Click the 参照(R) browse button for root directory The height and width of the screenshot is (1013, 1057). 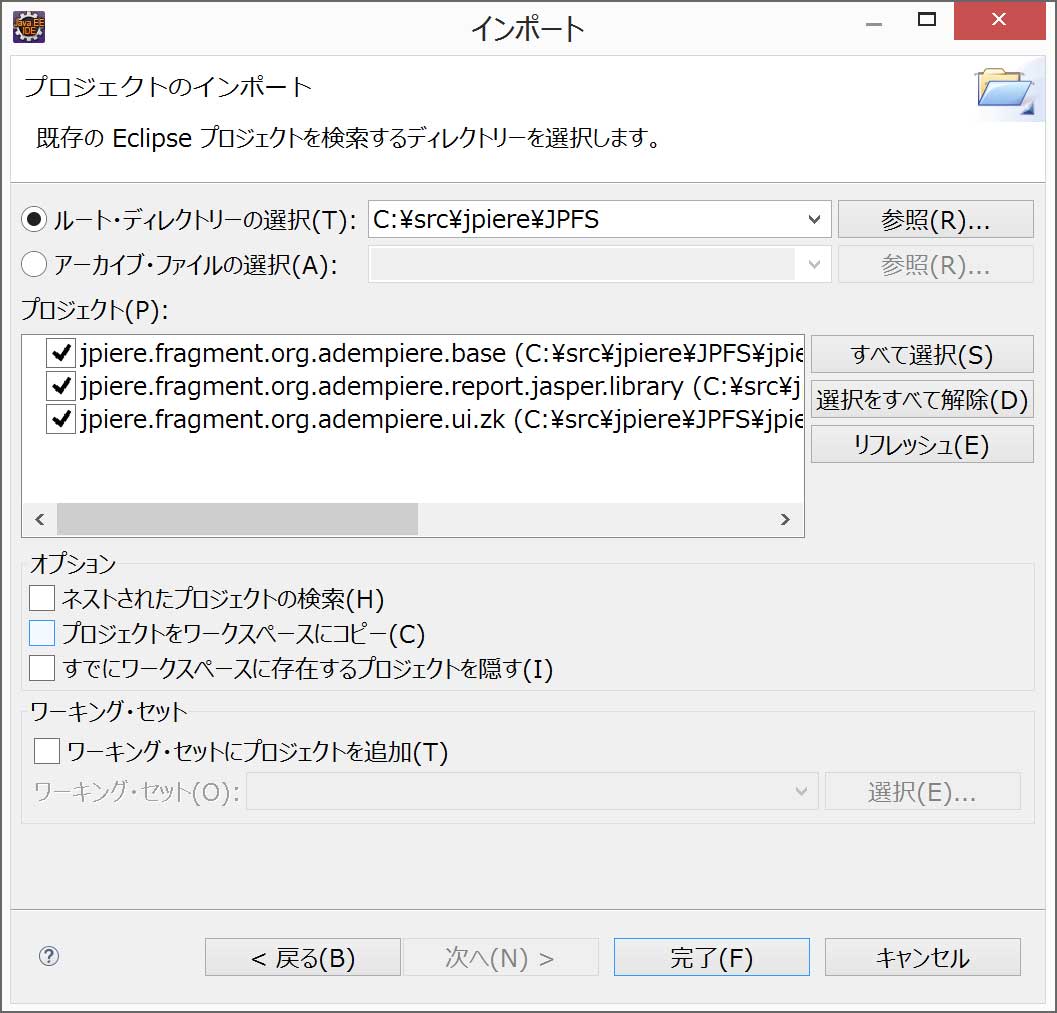(935, 220)
